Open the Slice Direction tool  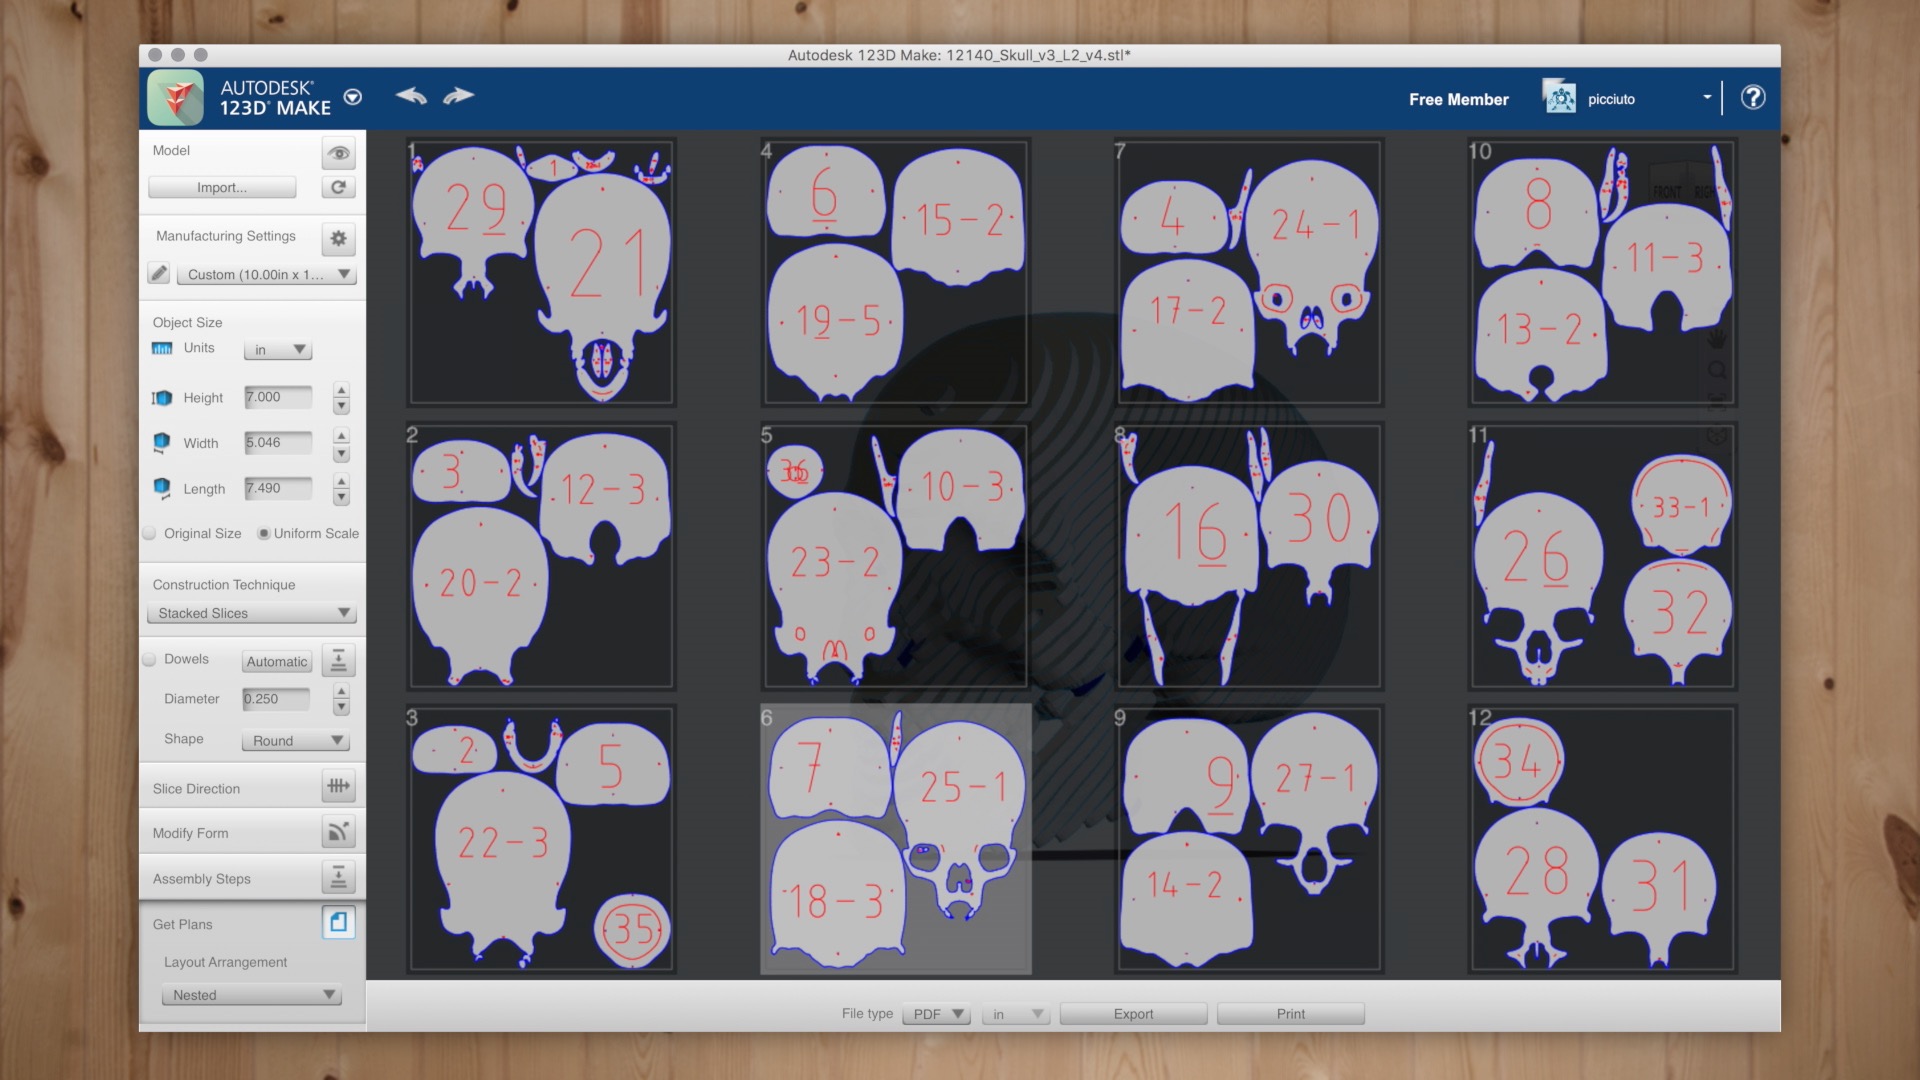[338, 786]
